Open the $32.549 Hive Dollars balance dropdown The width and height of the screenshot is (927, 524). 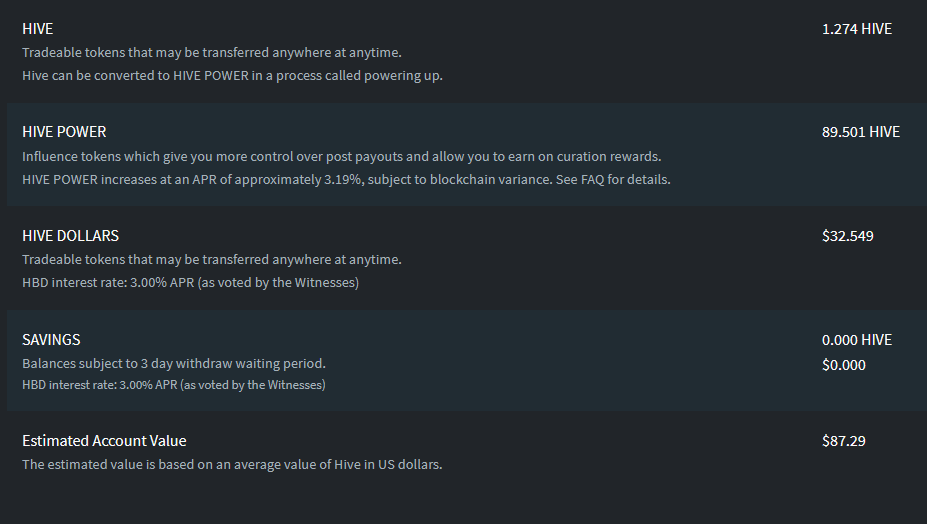(847, 236)
